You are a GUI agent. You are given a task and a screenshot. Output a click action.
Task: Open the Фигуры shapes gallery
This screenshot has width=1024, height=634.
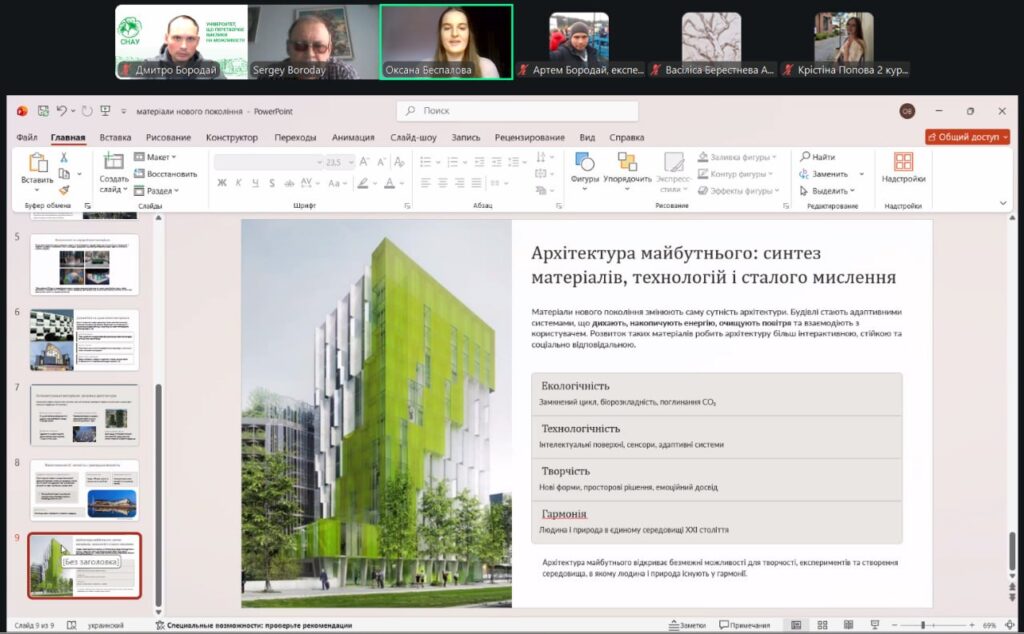tap(584, 166)
